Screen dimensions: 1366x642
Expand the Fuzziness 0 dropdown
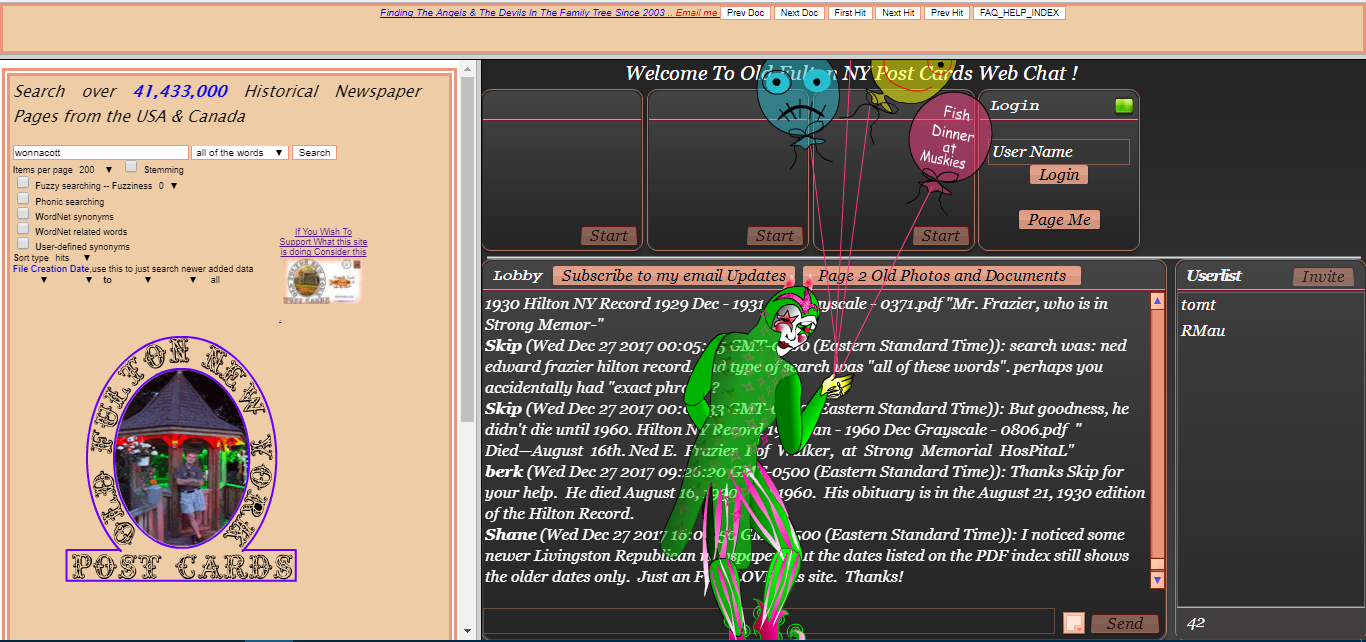pos(168,185)
